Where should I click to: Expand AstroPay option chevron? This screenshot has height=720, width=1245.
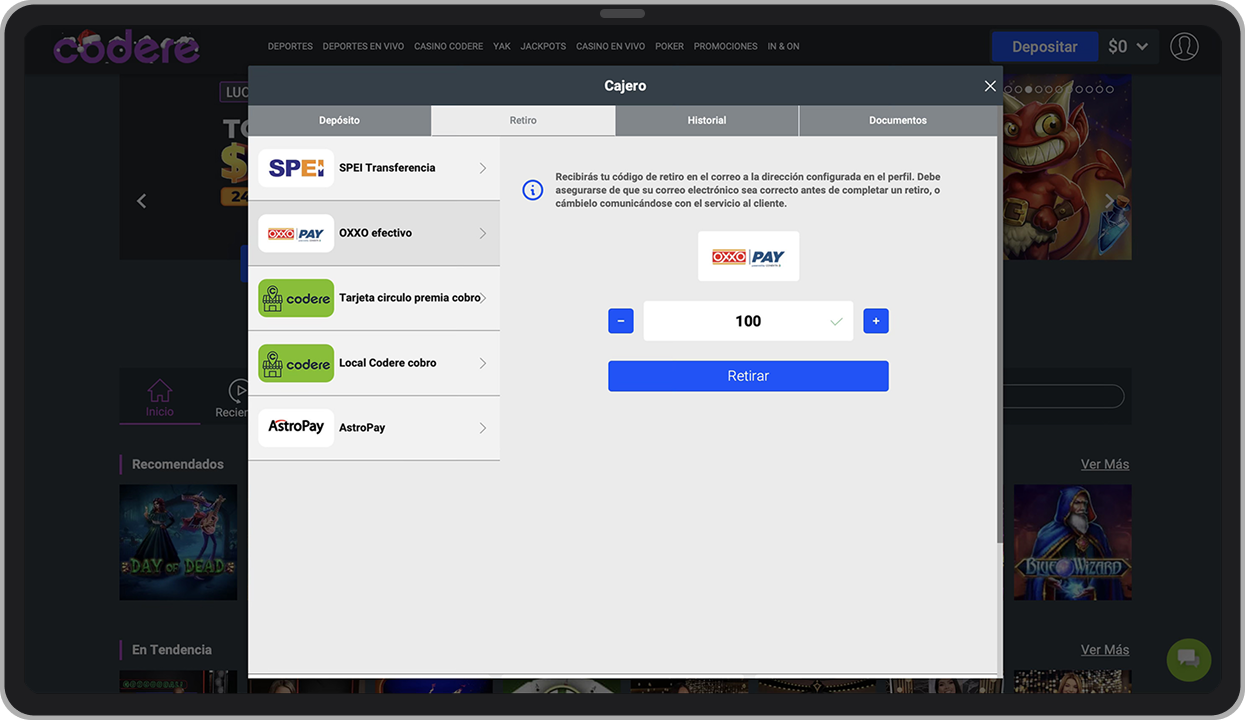(483, 428)
